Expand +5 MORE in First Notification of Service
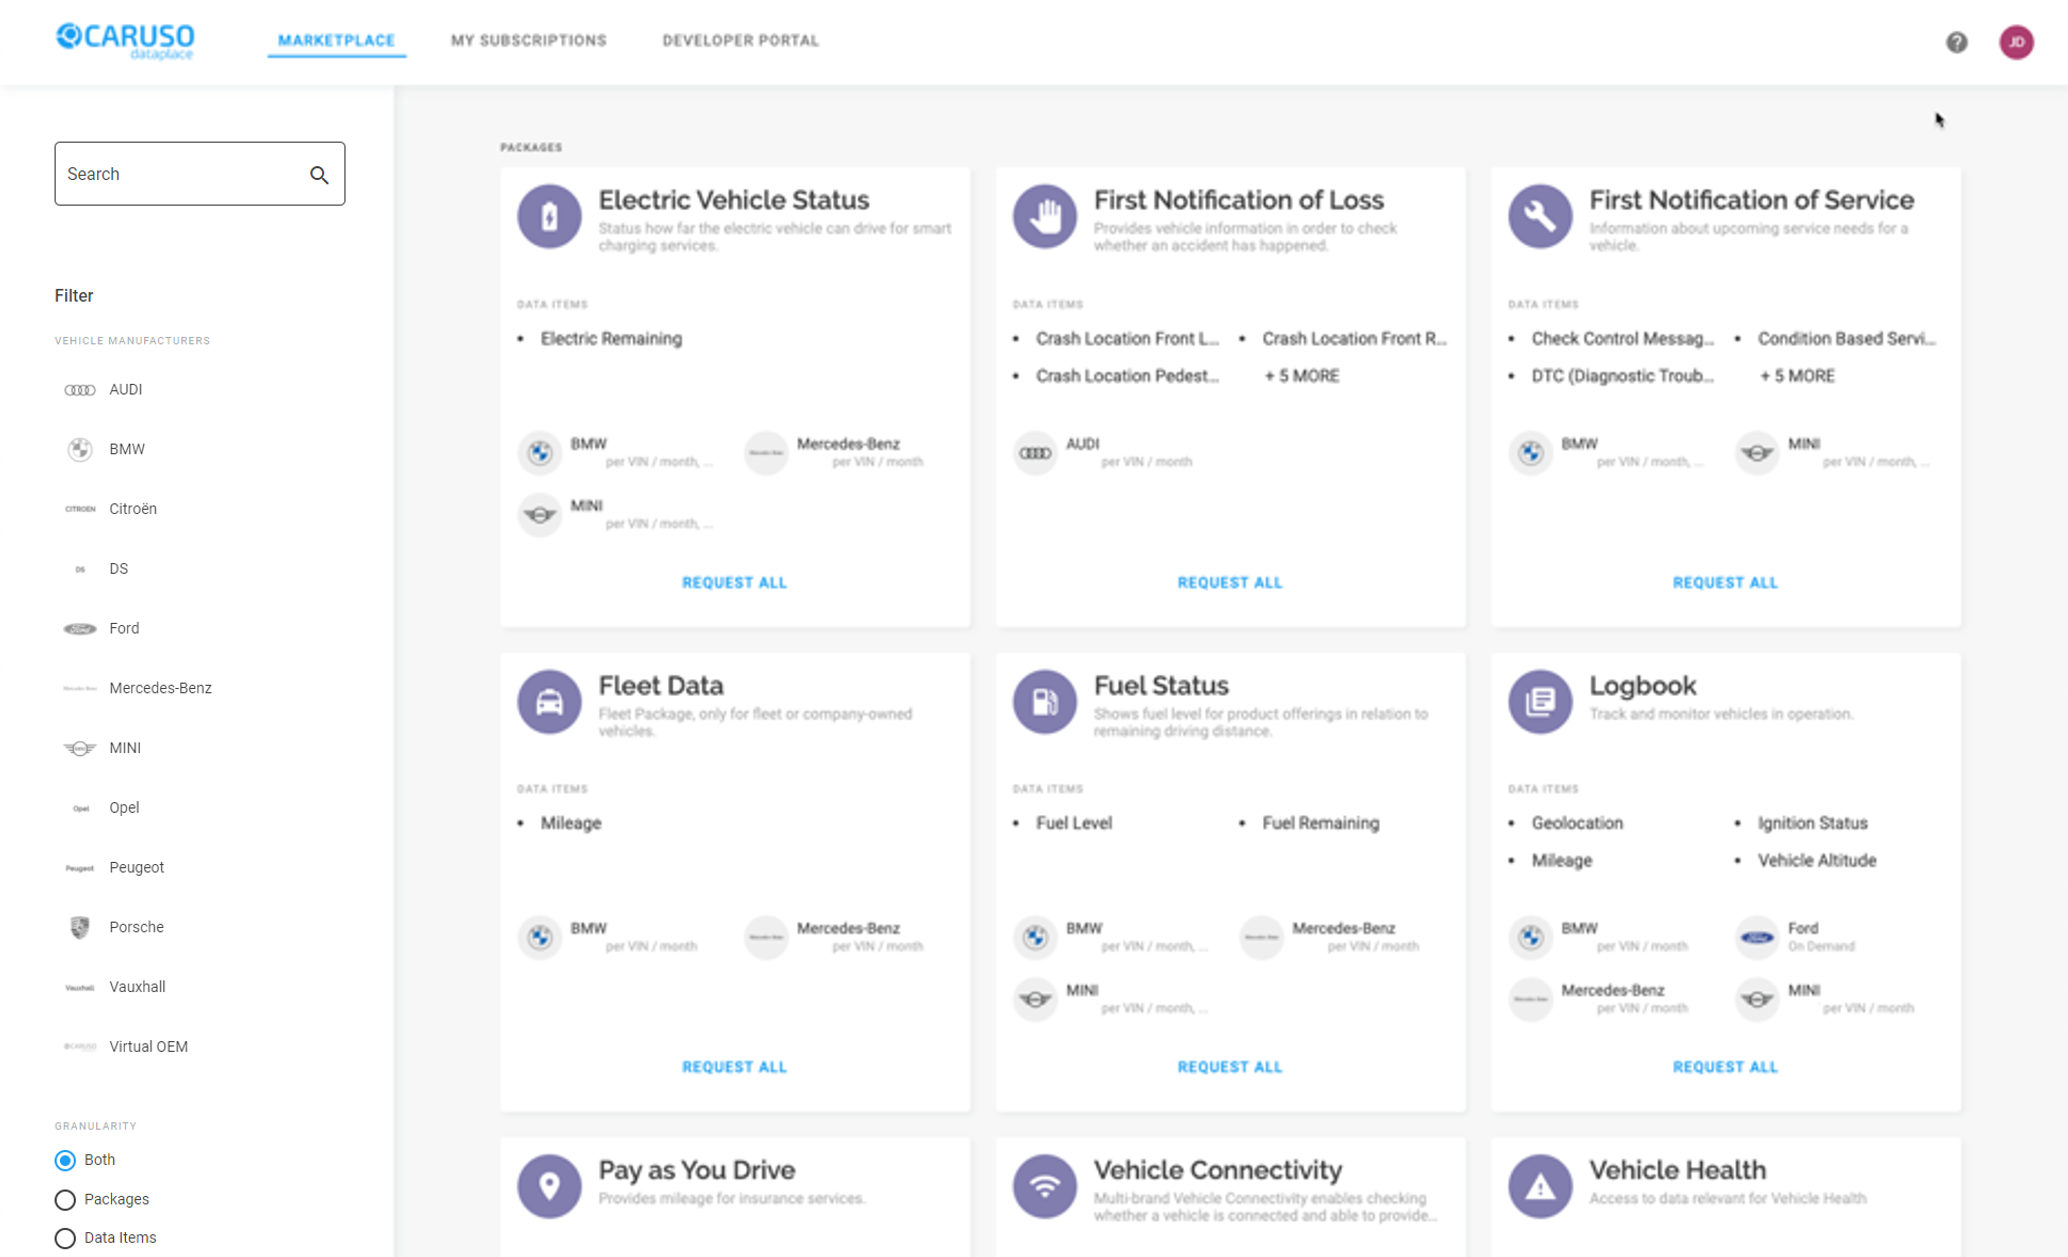Screen dimensions: 2068x1257 coord(1797,376)
